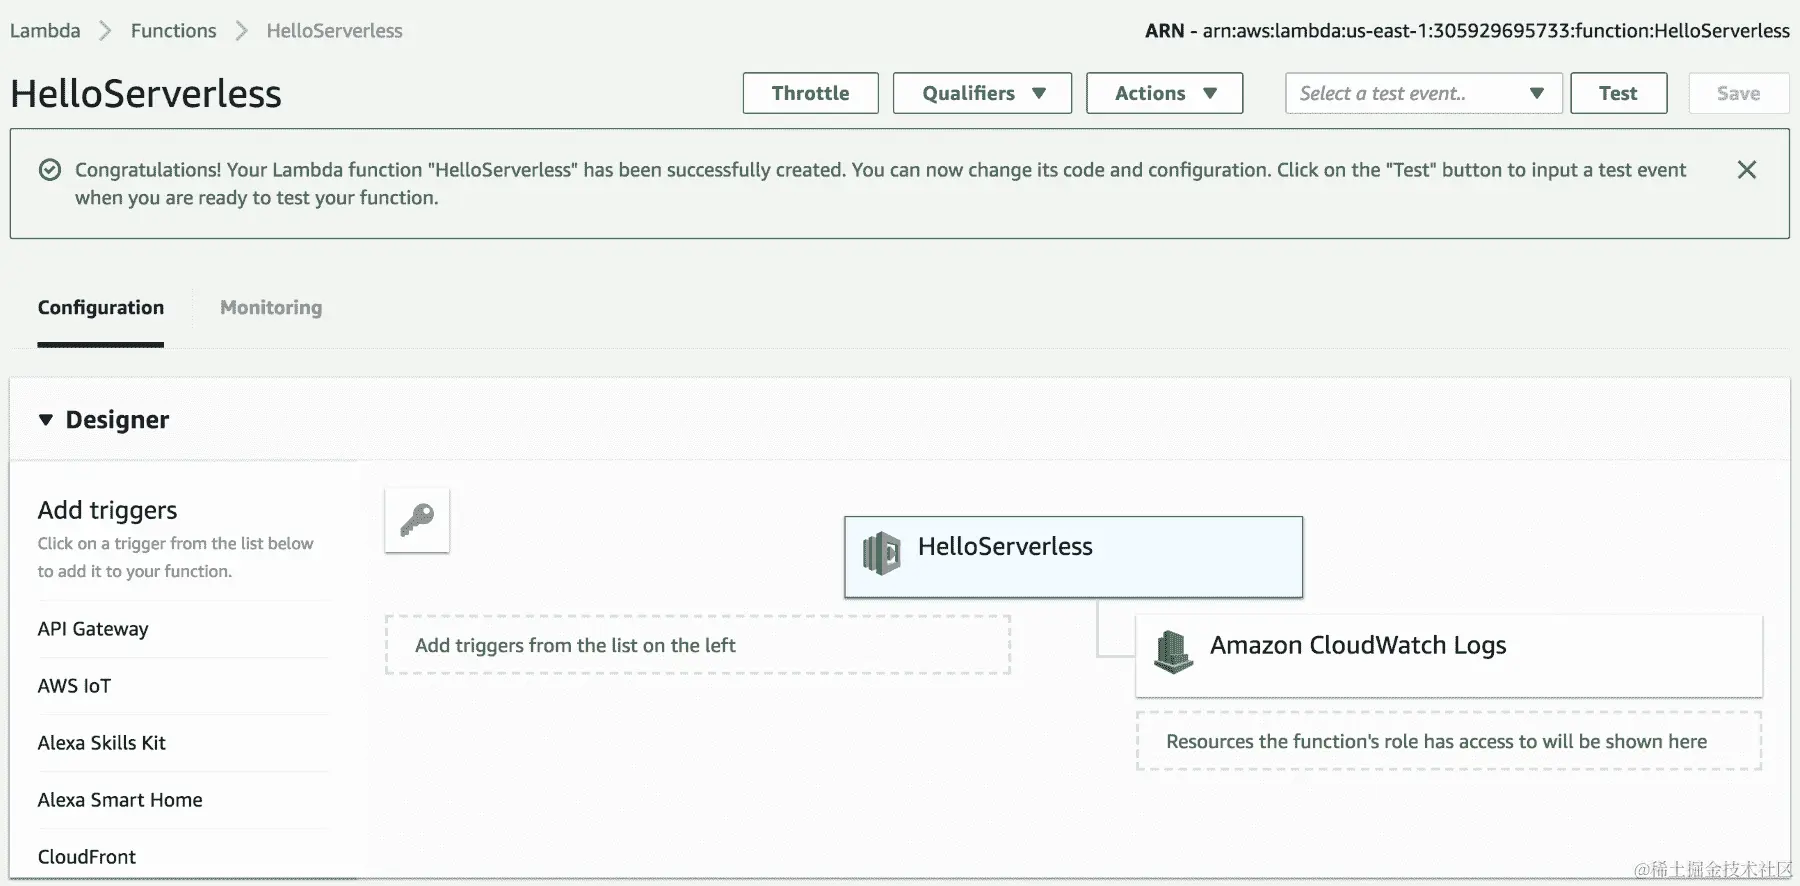Switch to the Monitoring tab
The width and height of the screenshot is (1800, 886).
click(x=271, y=308)
